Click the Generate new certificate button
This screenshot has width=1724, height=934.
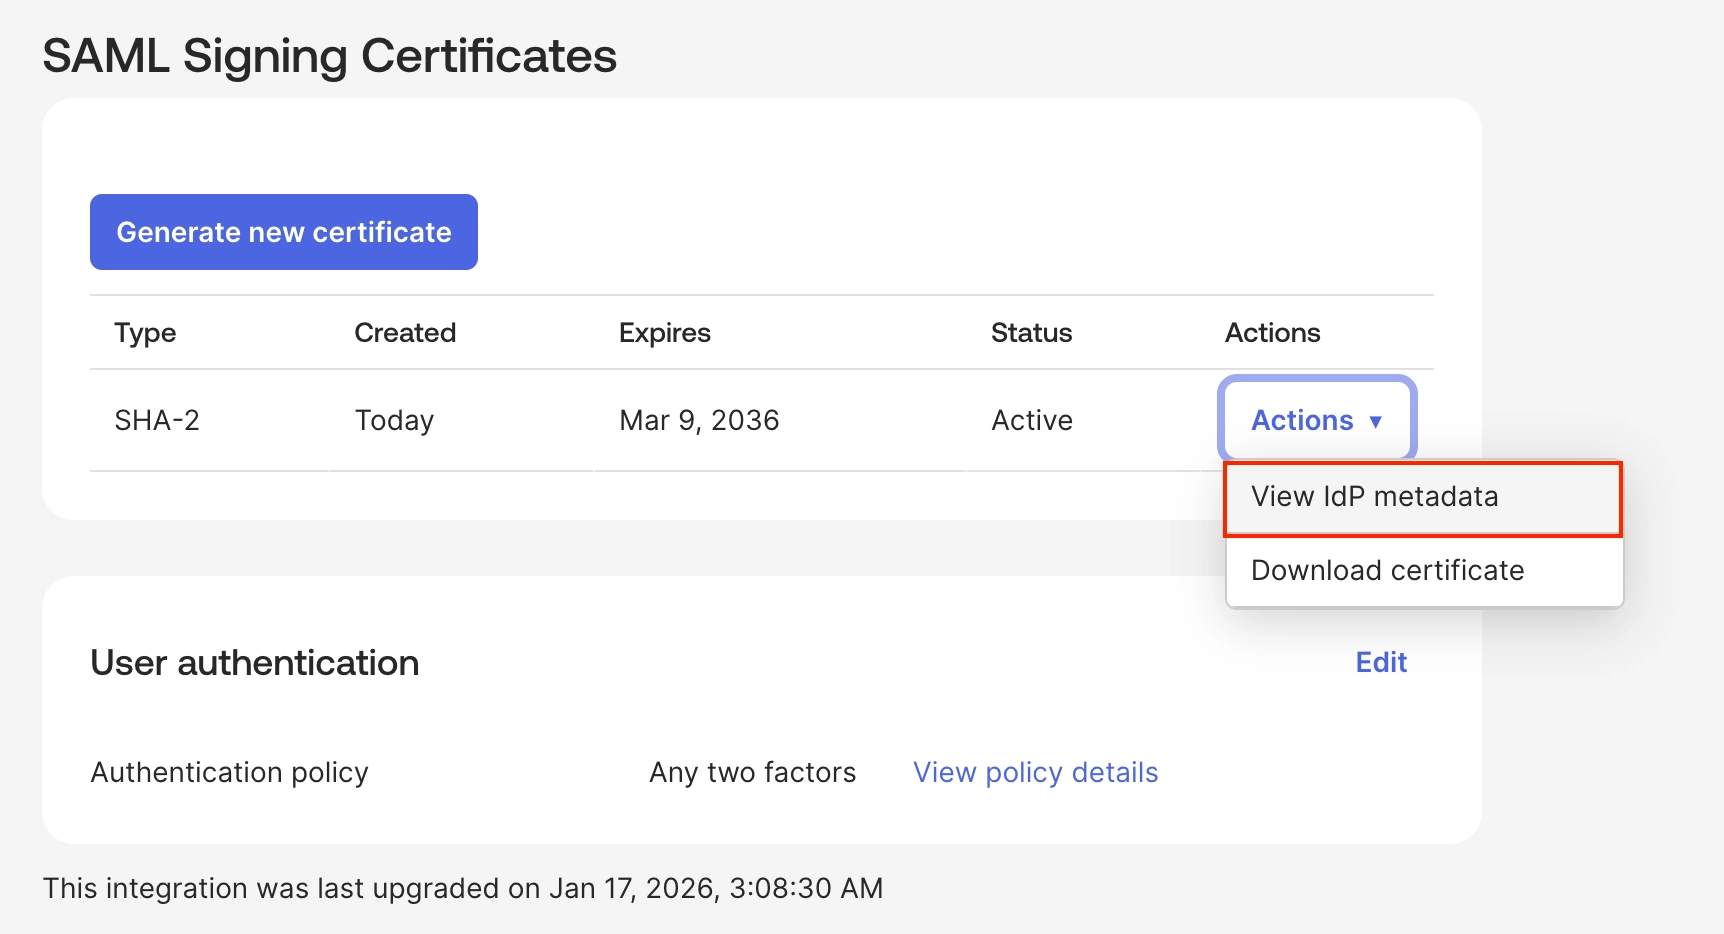(x=284, y=232)
